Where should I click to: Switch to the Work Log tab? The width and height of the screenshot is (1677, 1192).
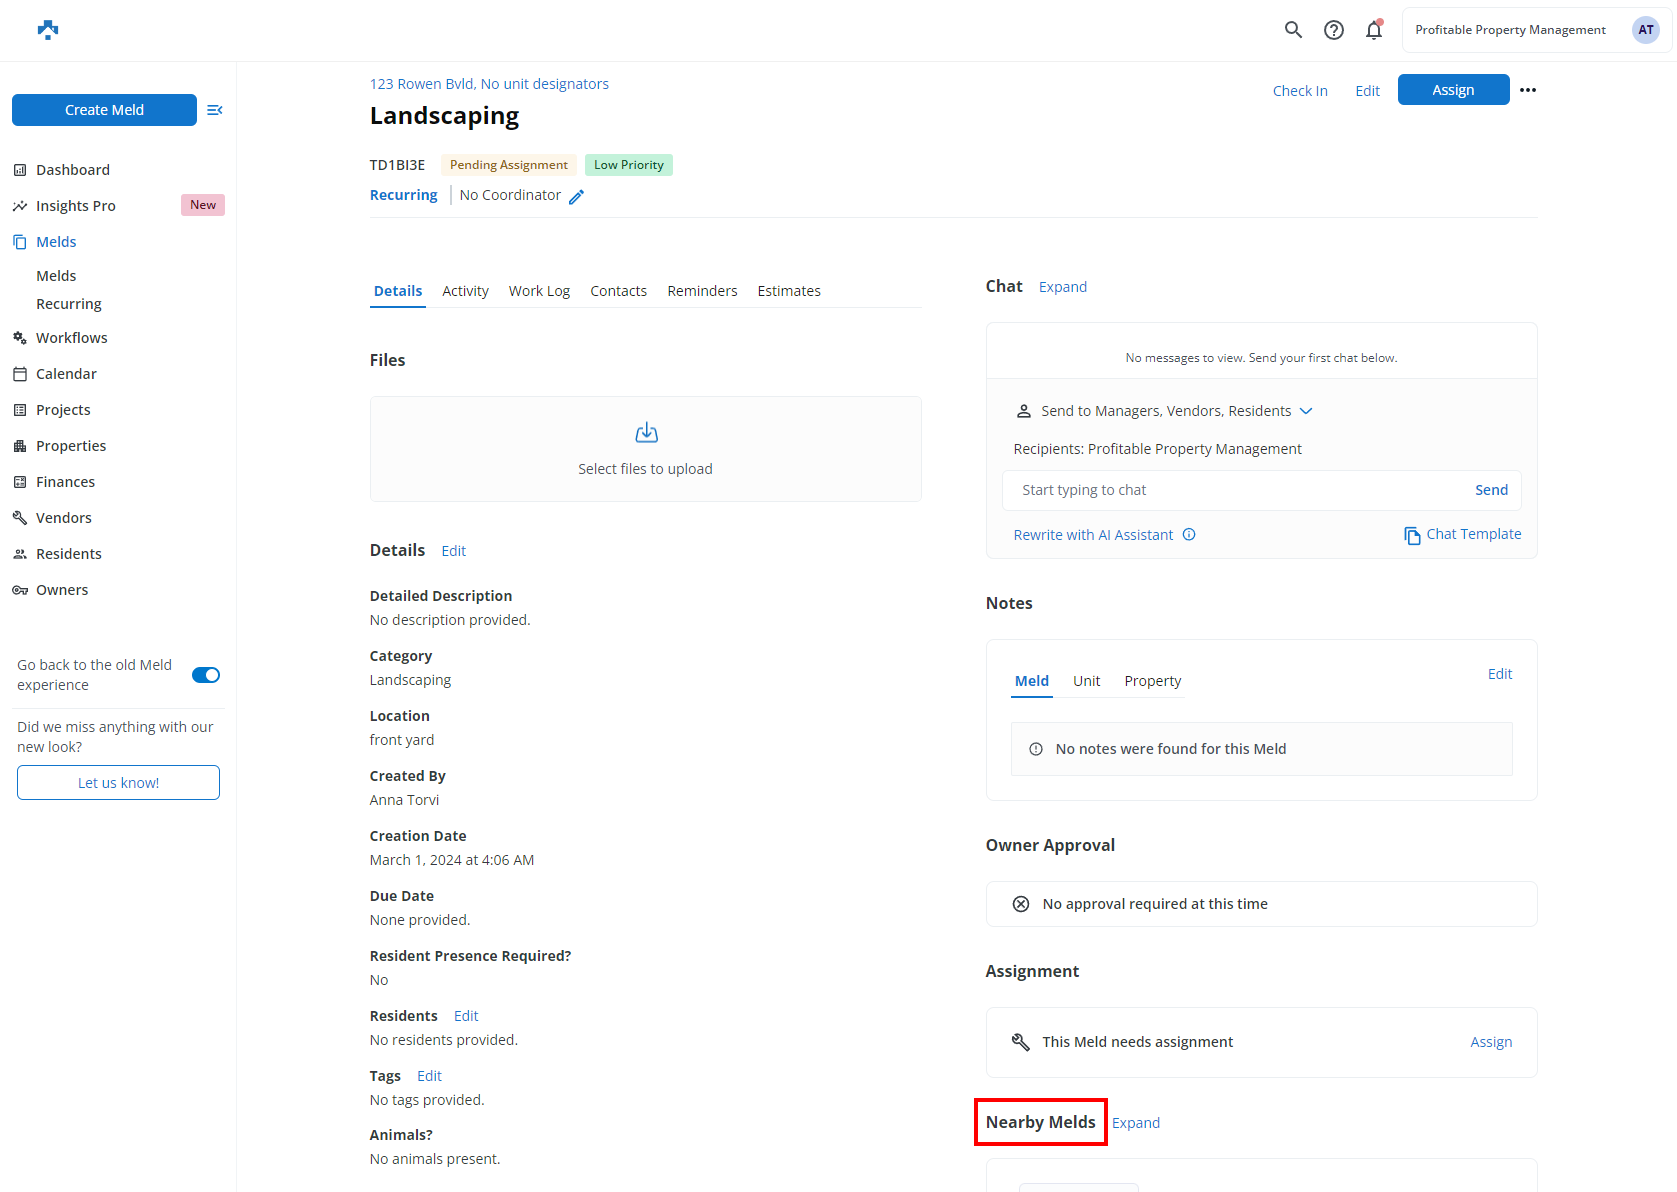(539, 291)
